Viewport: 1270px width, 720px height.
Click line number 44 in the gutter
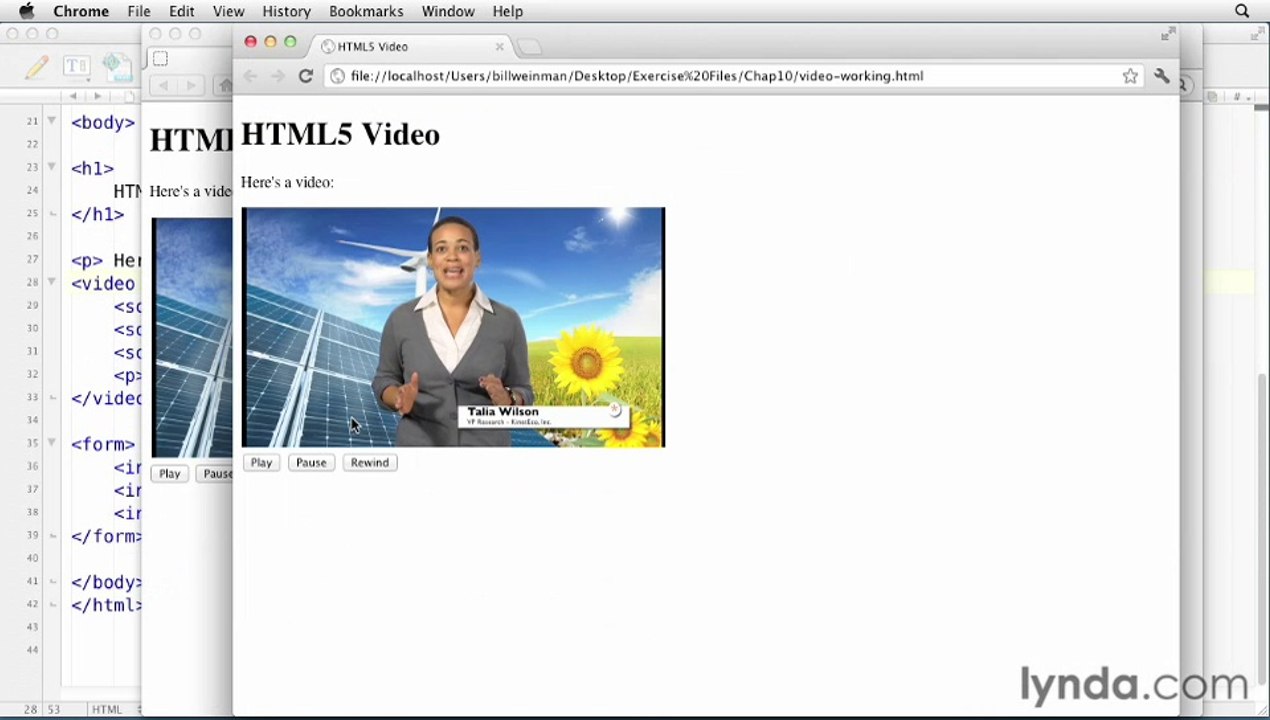[x=32, y=650]
